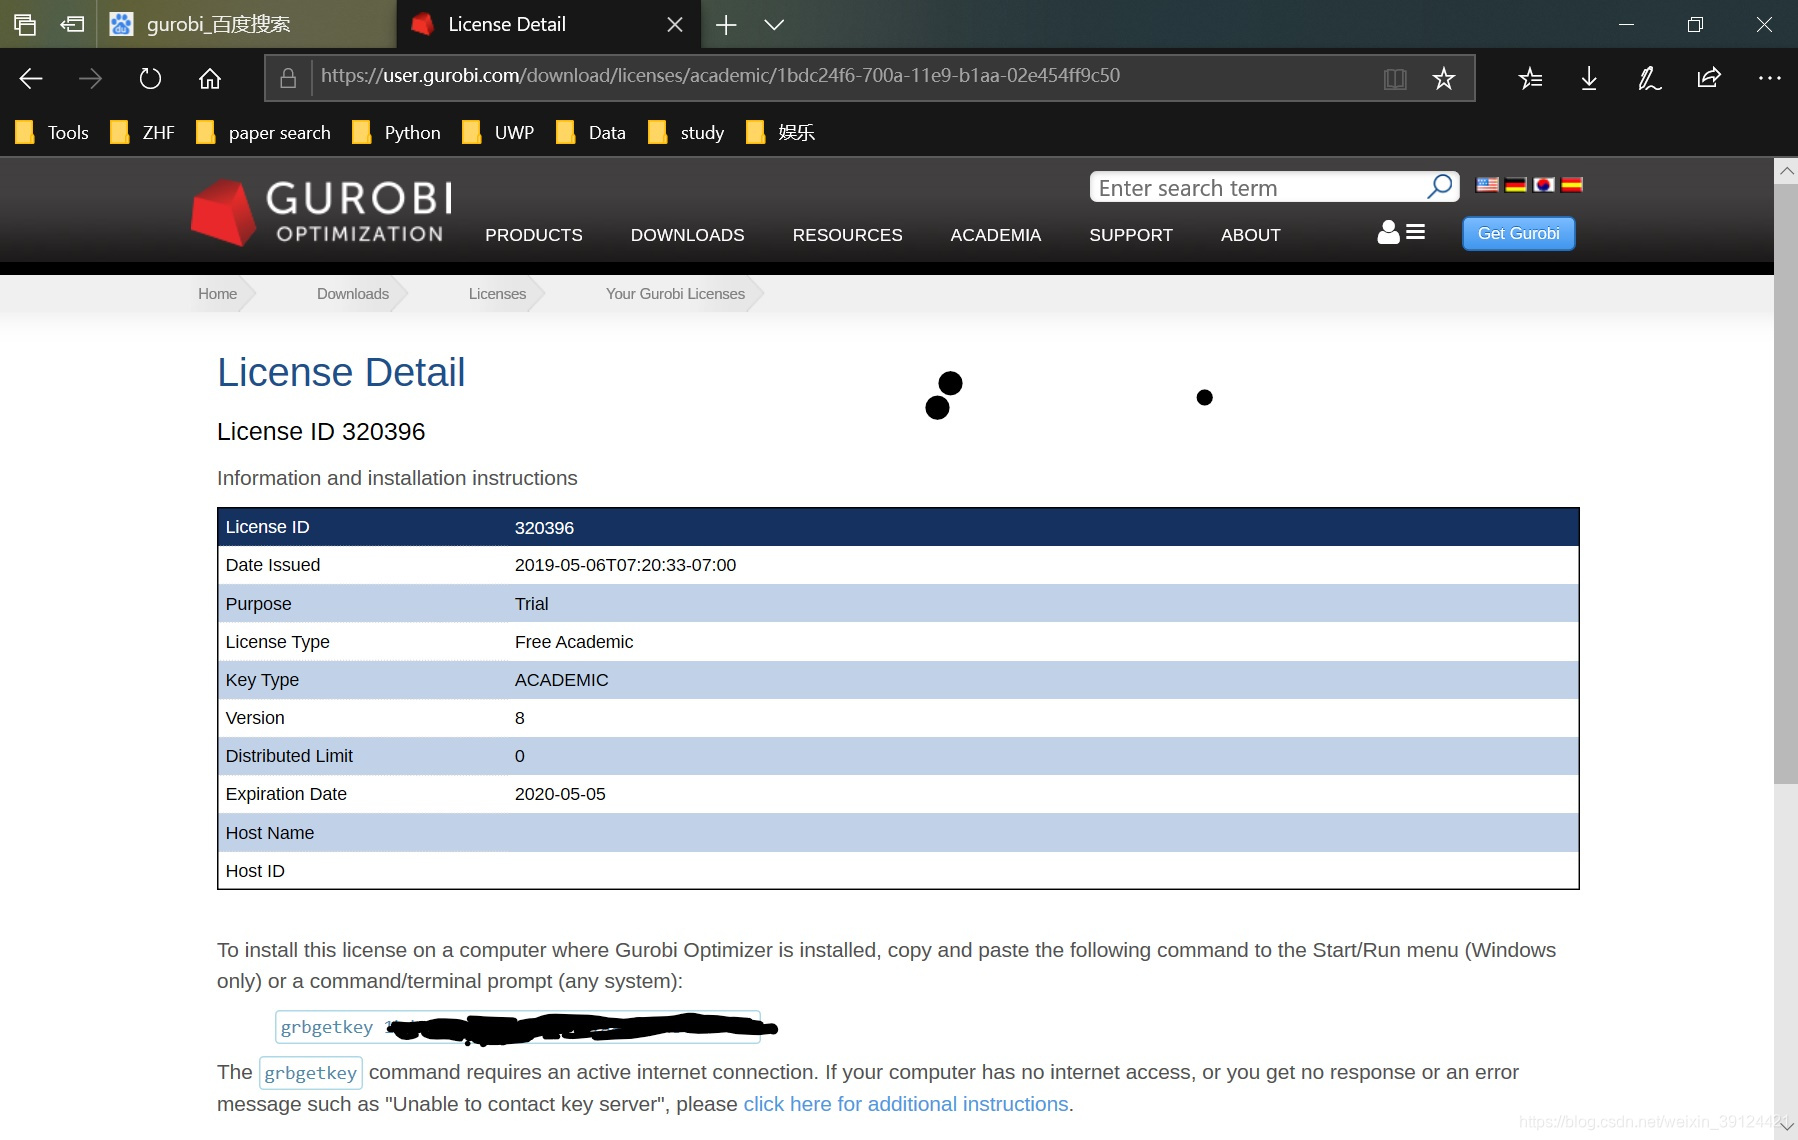Open the study bookmarks folder
The height and width of the screenshot is (1140, 1798).
click(686, 132)
